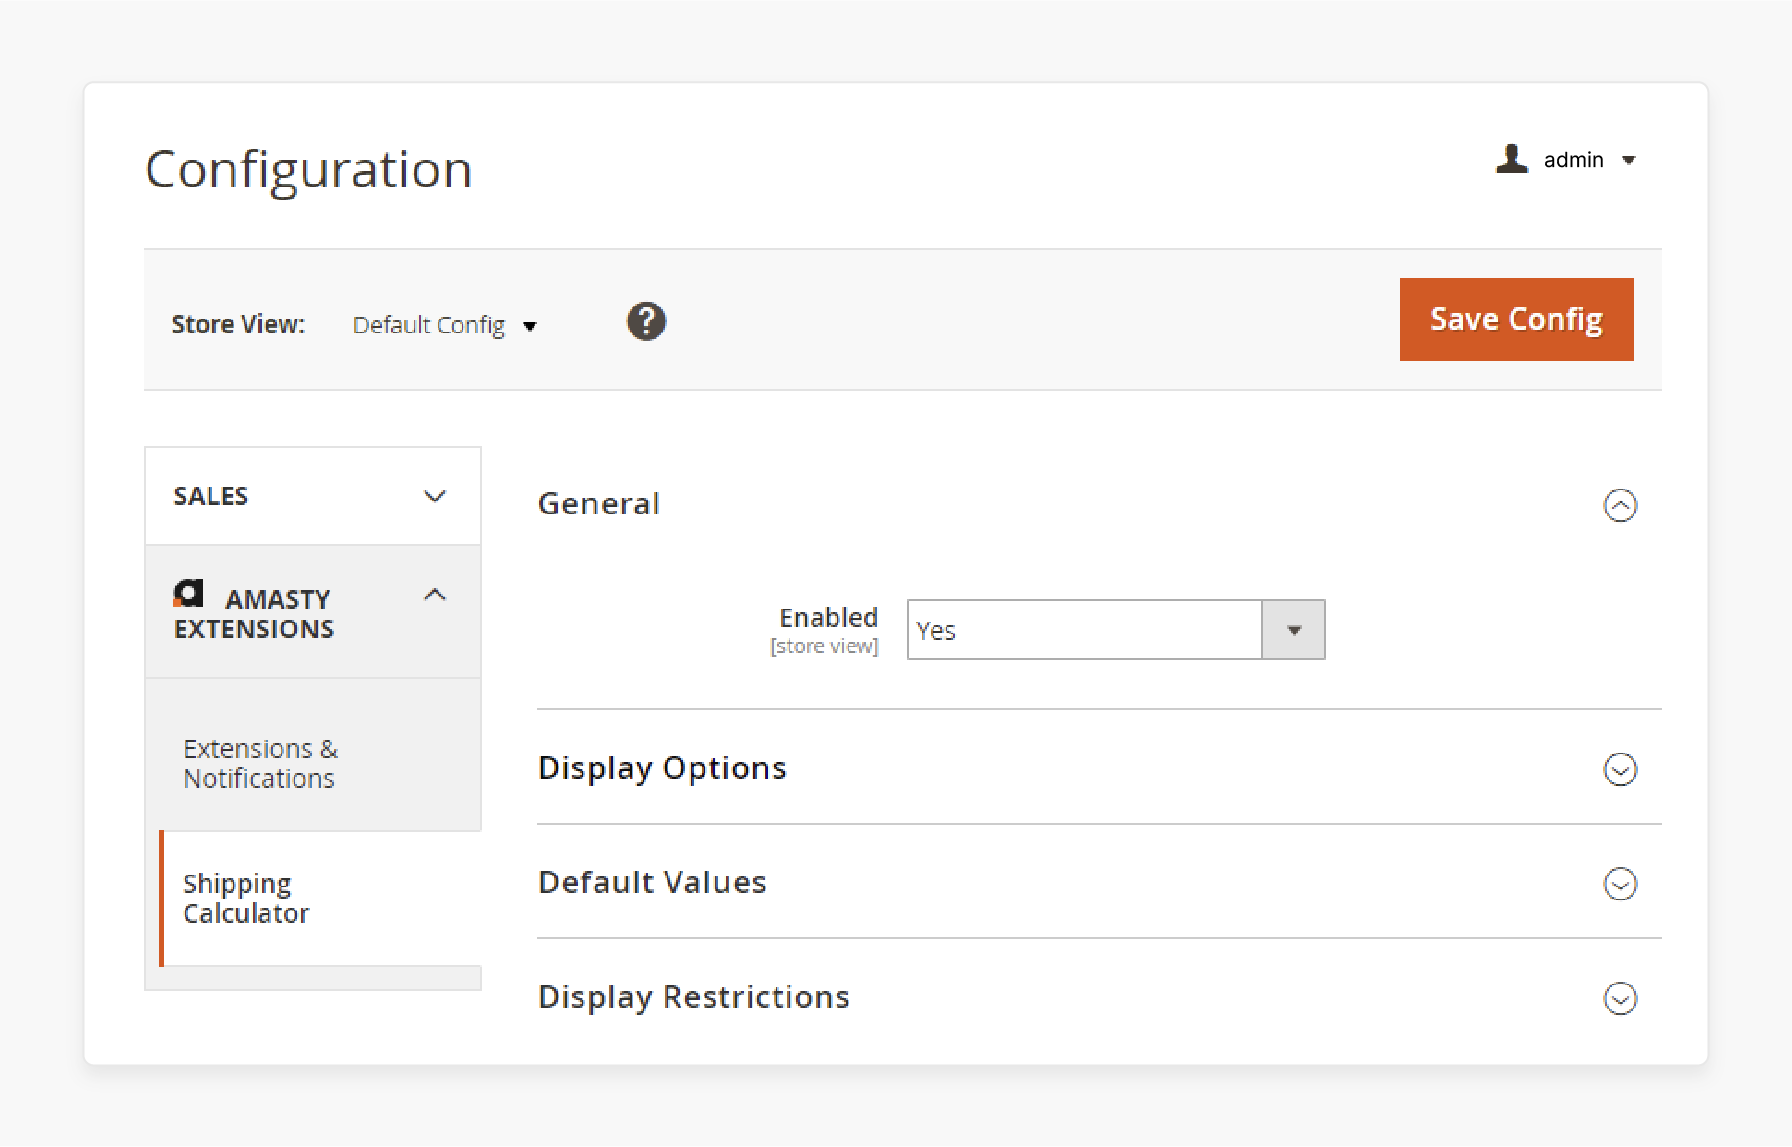Open the Enabled Yes dropdown
The image size is (1792, 1147).
click(1116, 630)
